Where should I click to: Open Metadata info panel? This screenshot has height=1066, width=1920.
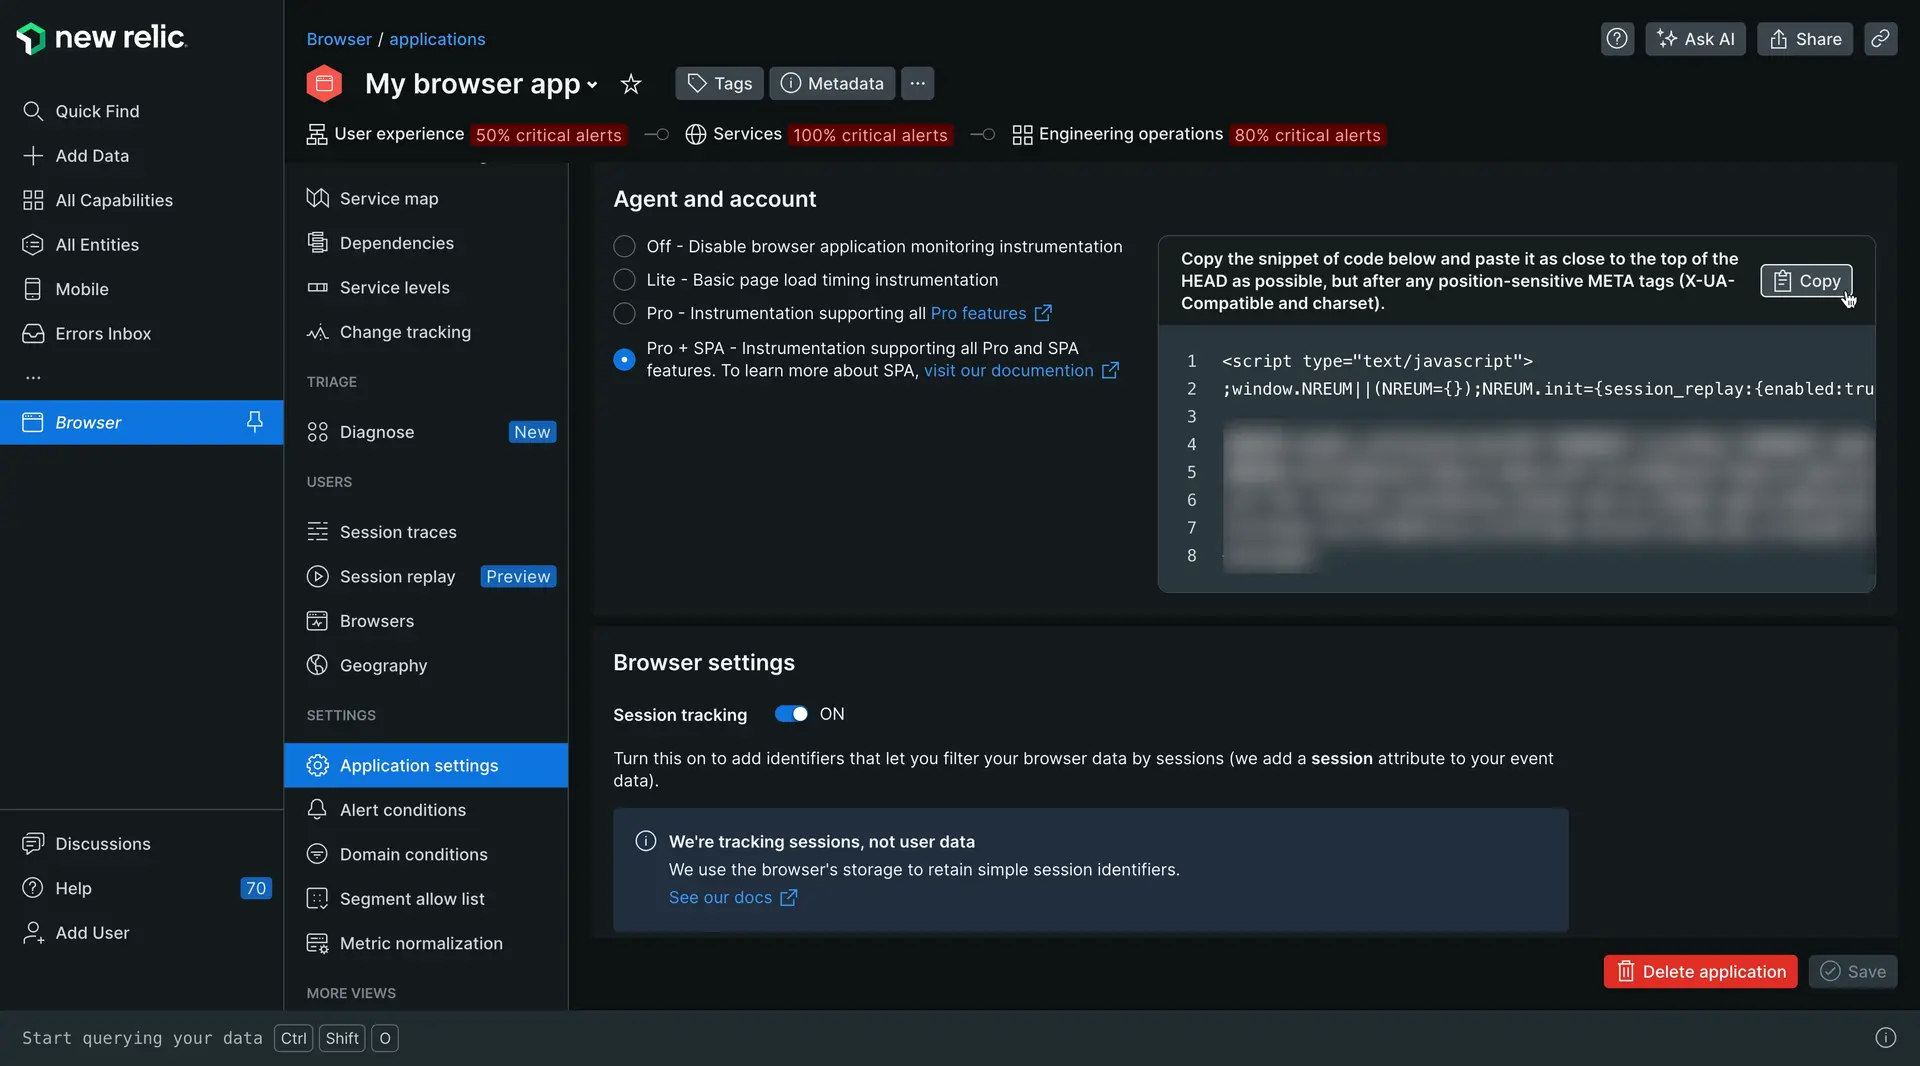[x=832, y=84]
